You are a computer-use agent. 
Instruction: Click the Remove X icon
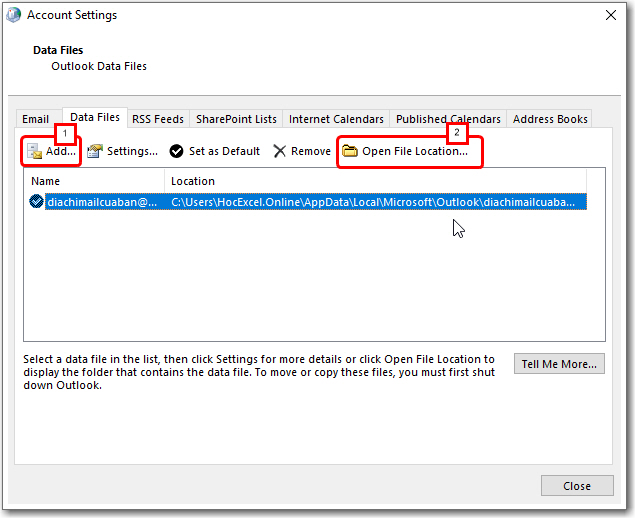coord(279,151)
